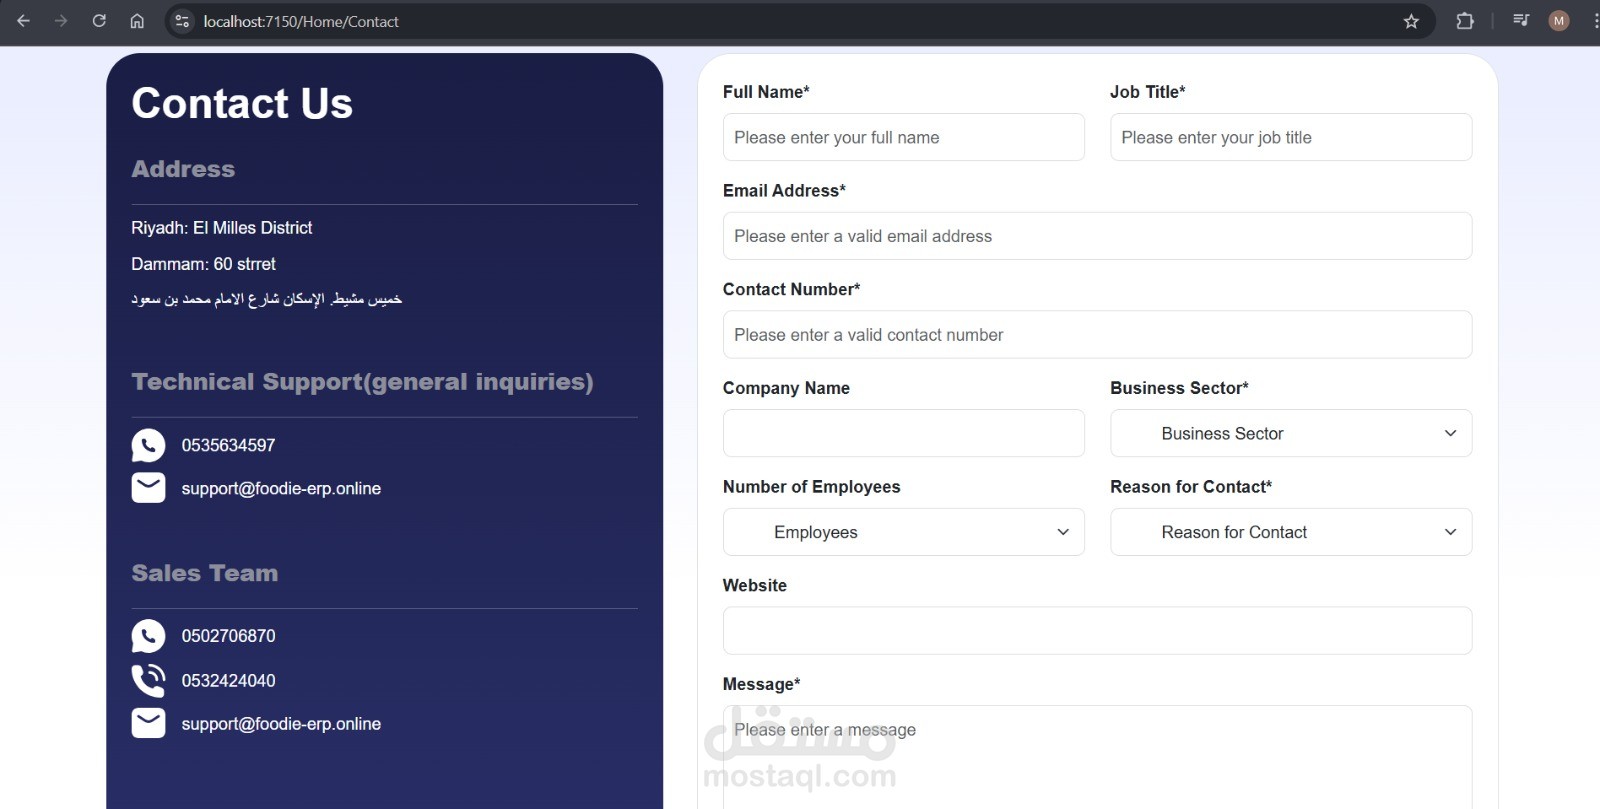1600x809 pixels.
Task: Open the media control icon in toolbar
Action: (1521, 21)
